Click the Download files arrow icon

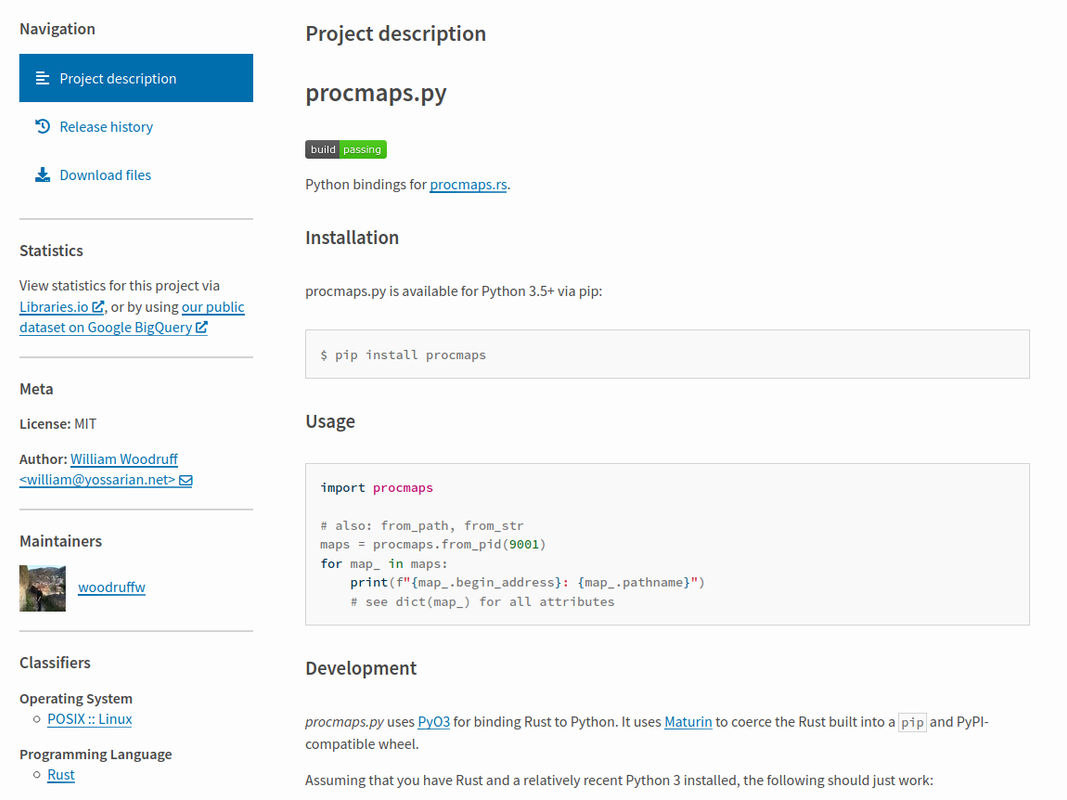click(42, 175)
